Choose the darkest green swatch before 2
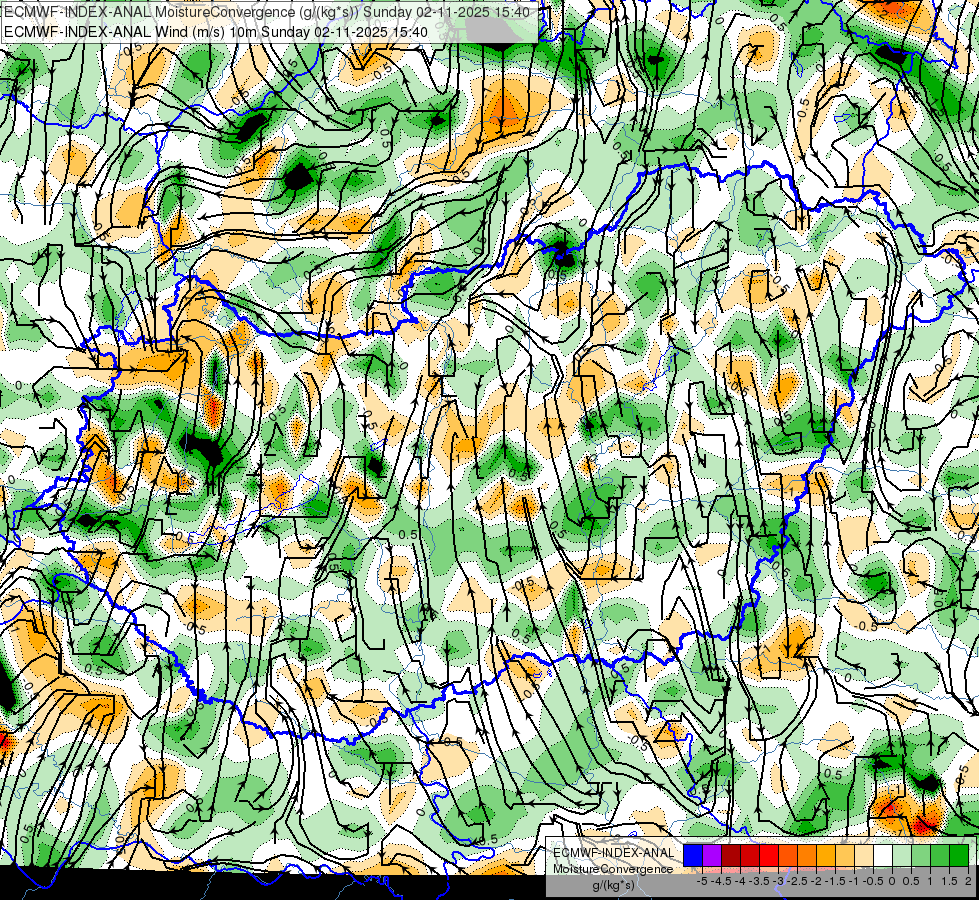This screenshot has height=900, width=979. click(959, 856)
